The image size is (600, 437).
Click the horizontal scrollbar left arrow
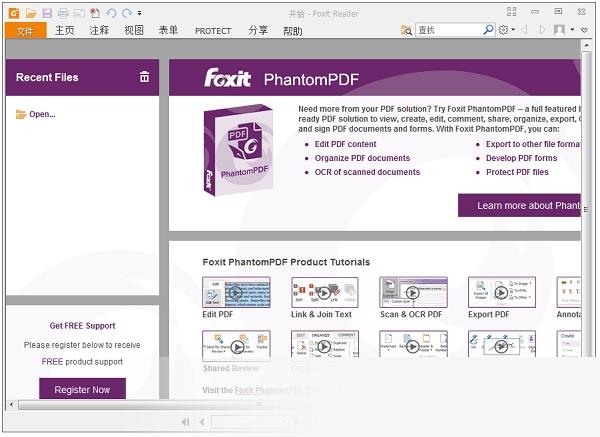point(11,404)
